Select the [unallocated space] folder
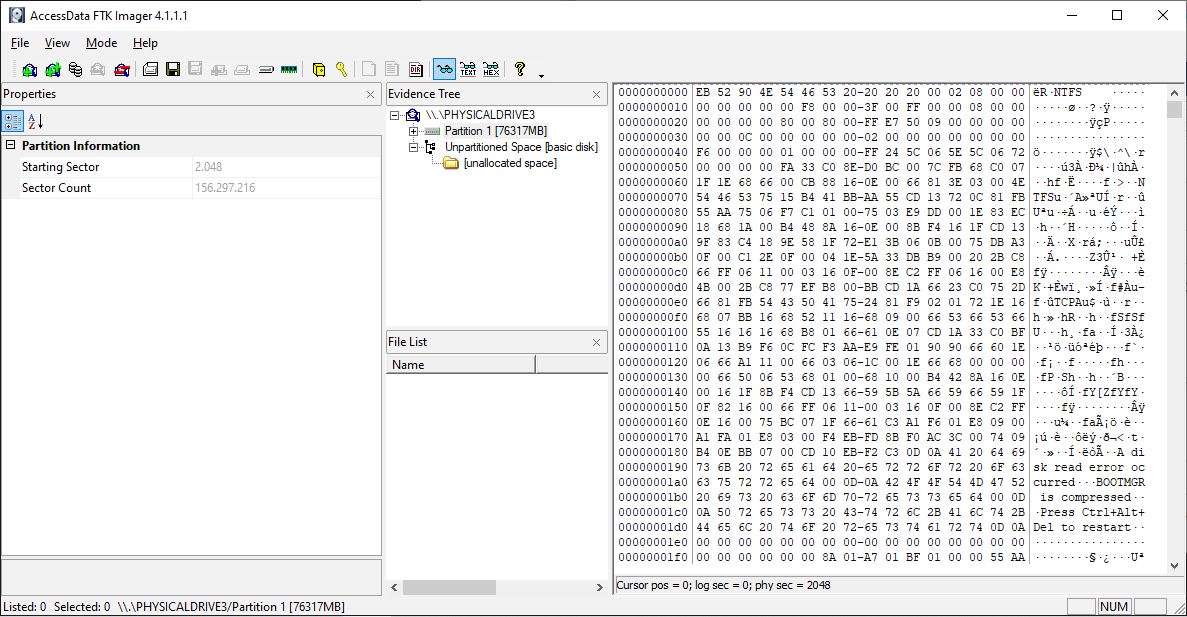This screenshot has height=617, width=1187. 509,163
